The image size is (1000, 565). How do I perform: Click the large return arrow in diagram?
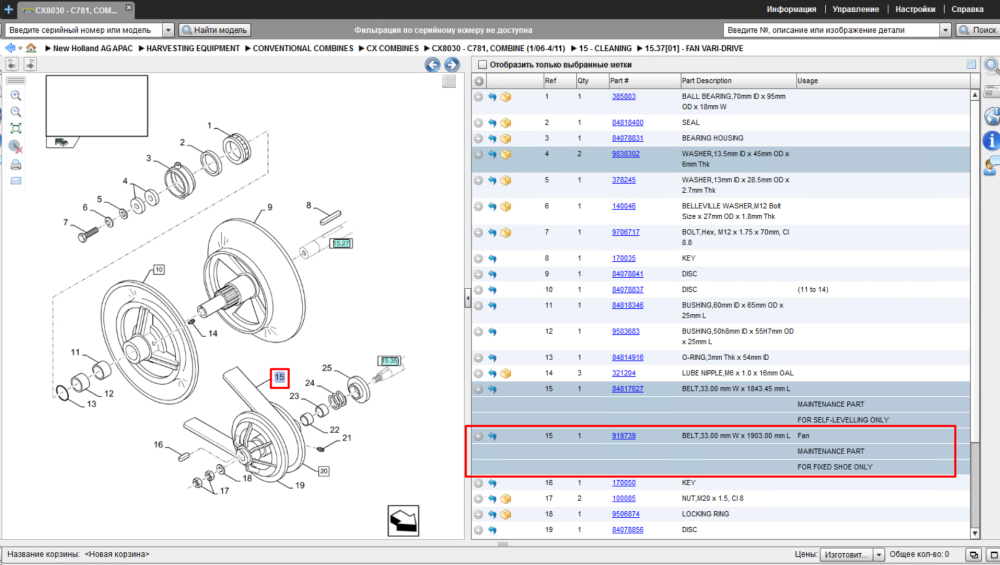(403, 520)
